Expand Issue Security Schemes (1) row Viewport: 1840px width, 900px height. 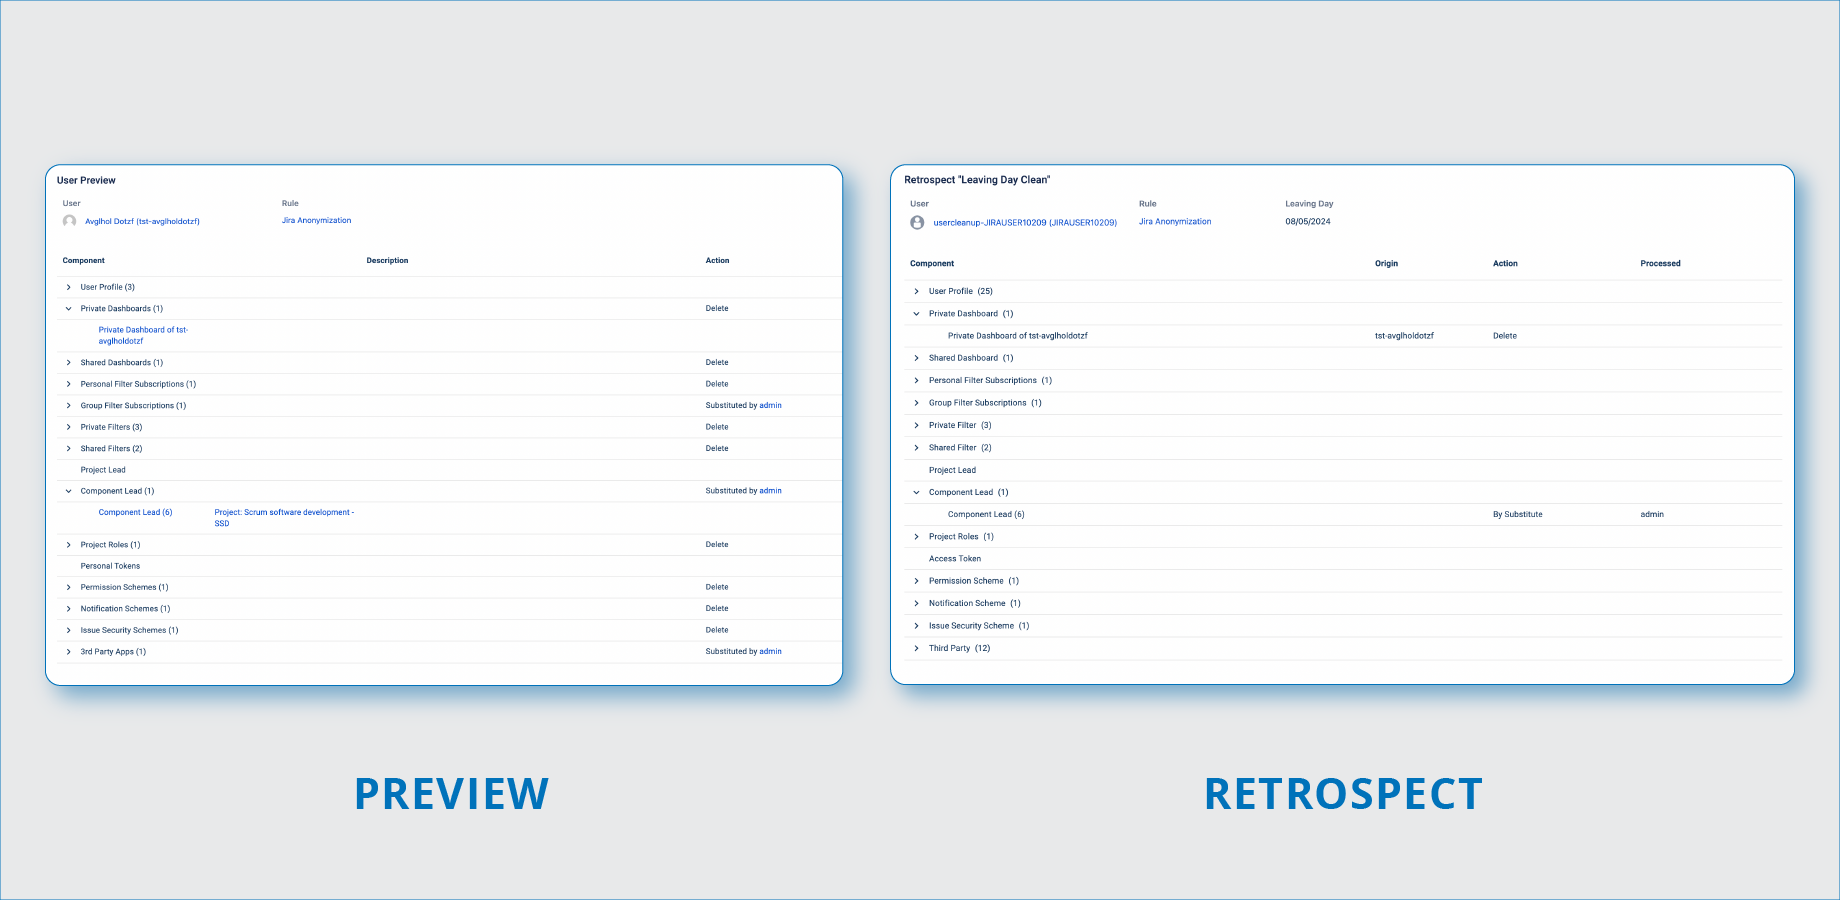[68, 630]
